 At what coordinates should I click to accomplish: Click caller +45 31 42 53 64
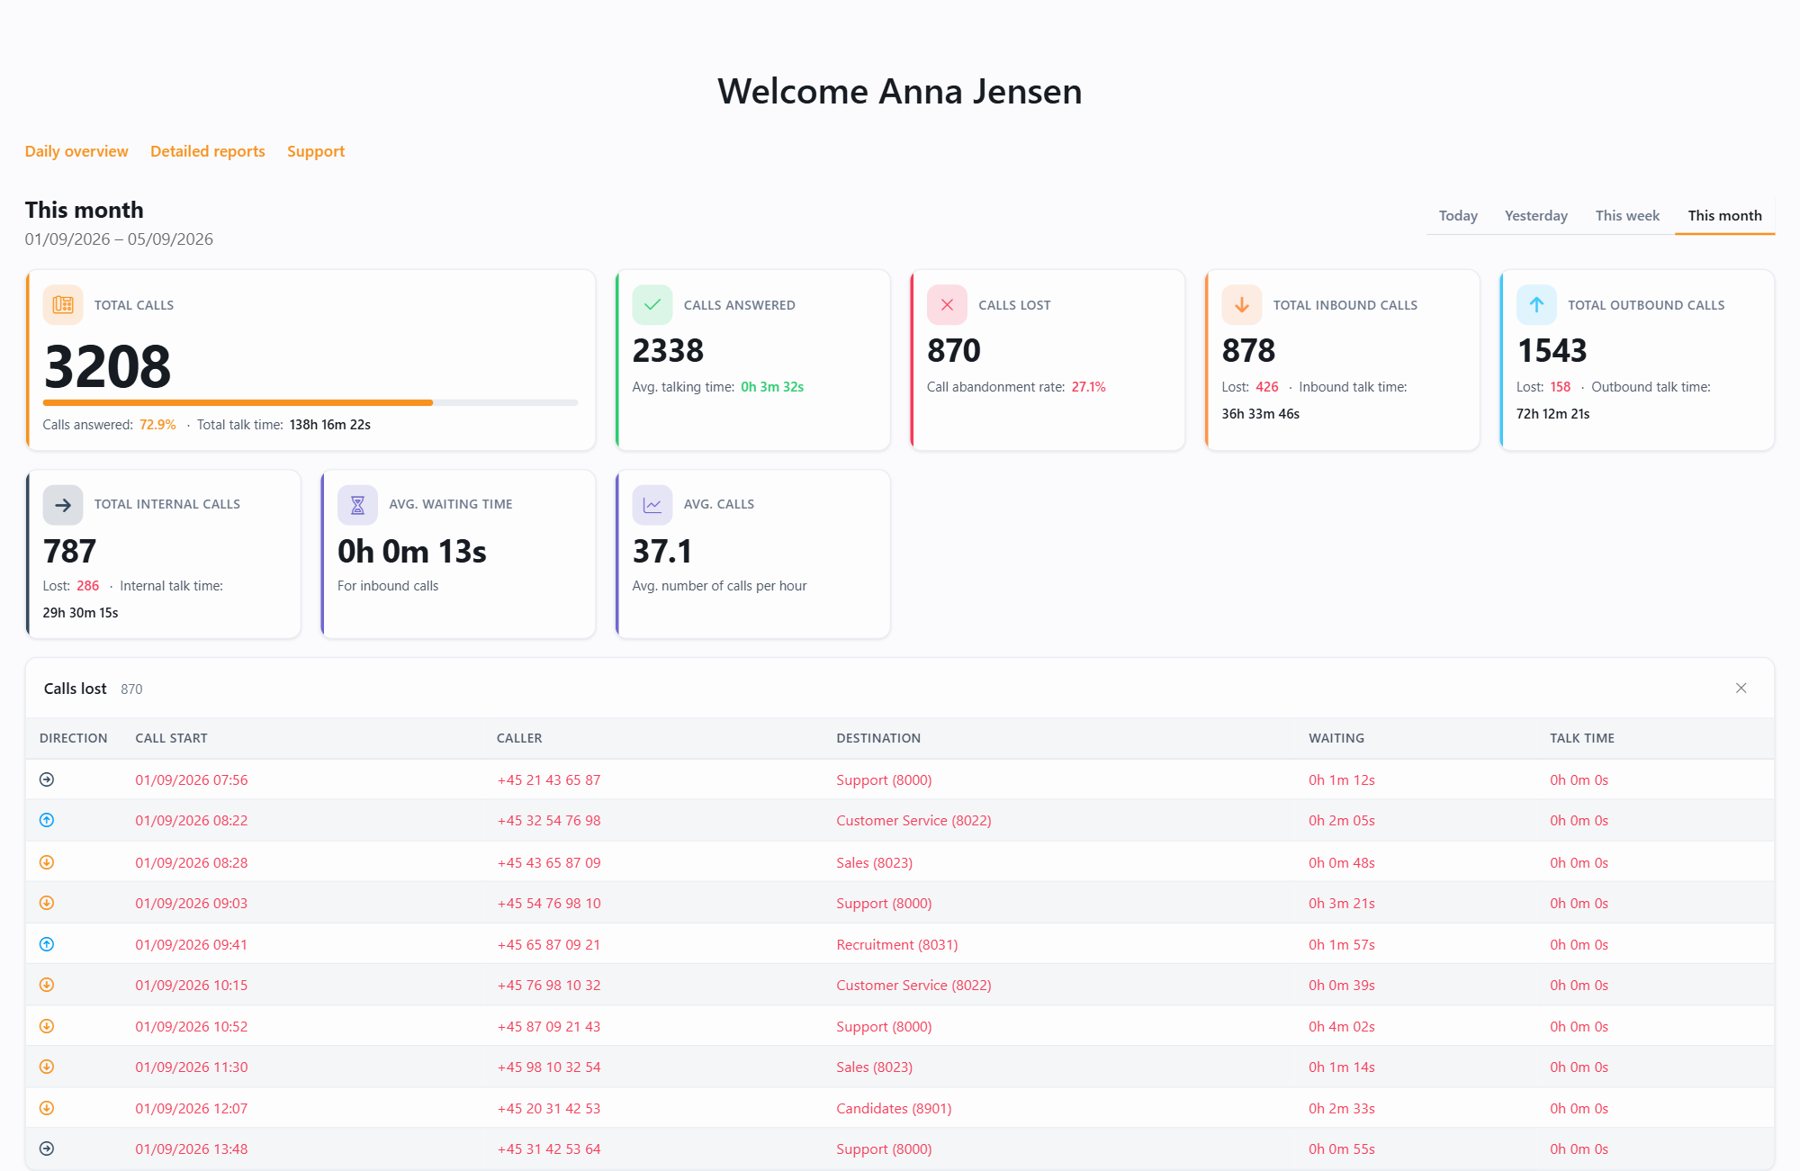(549, 1149)
